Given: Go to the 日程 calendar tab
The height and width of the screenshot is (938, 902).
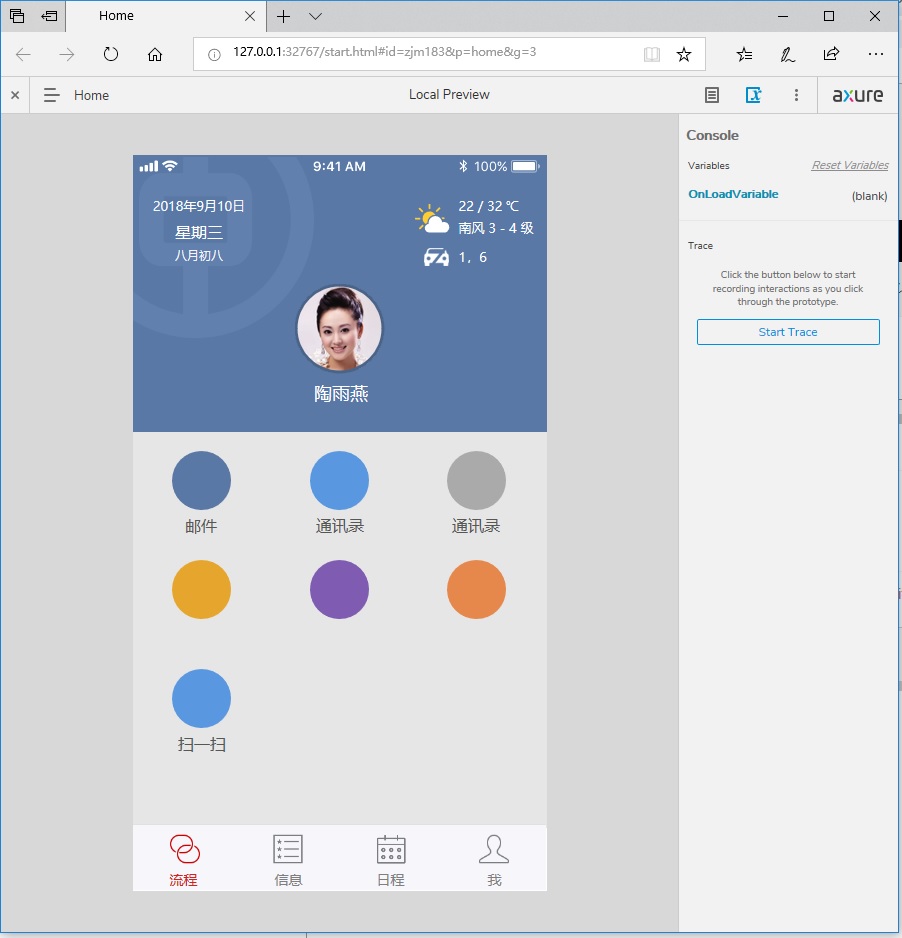Looking at the screenshot, I should tap(391, 860).
